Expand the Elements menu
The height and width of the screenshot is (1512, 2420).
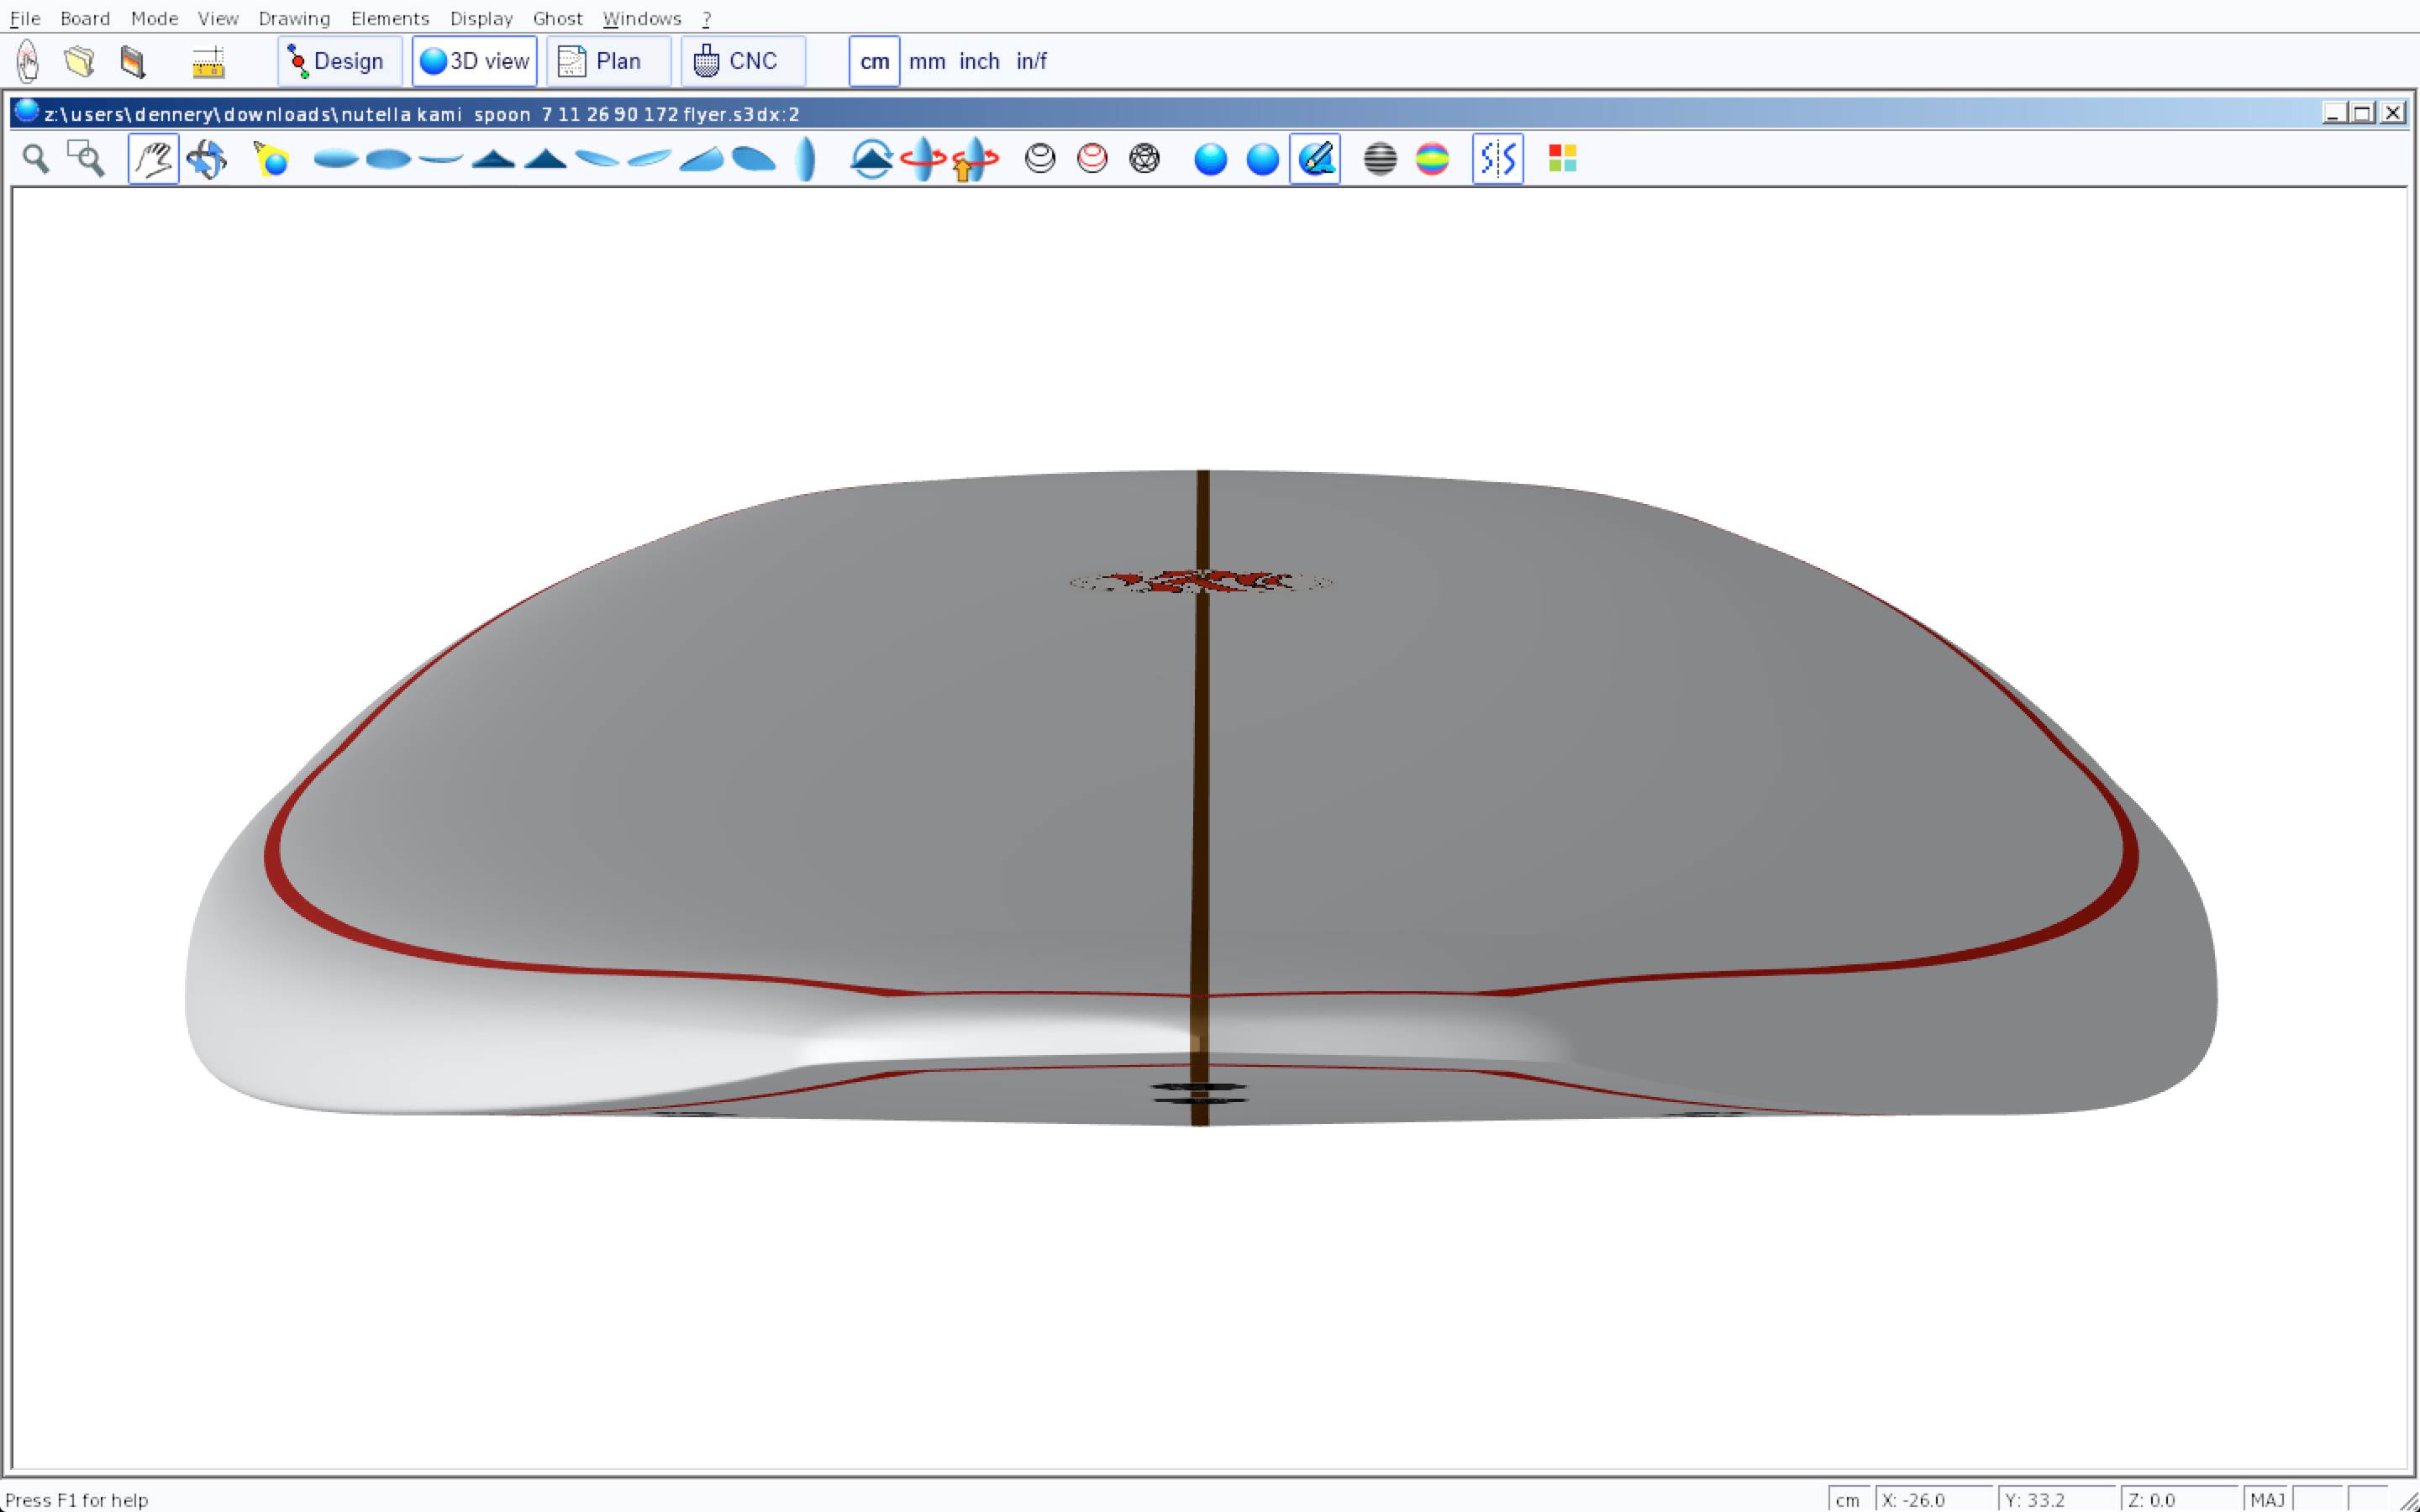click(x=389, y=18)
